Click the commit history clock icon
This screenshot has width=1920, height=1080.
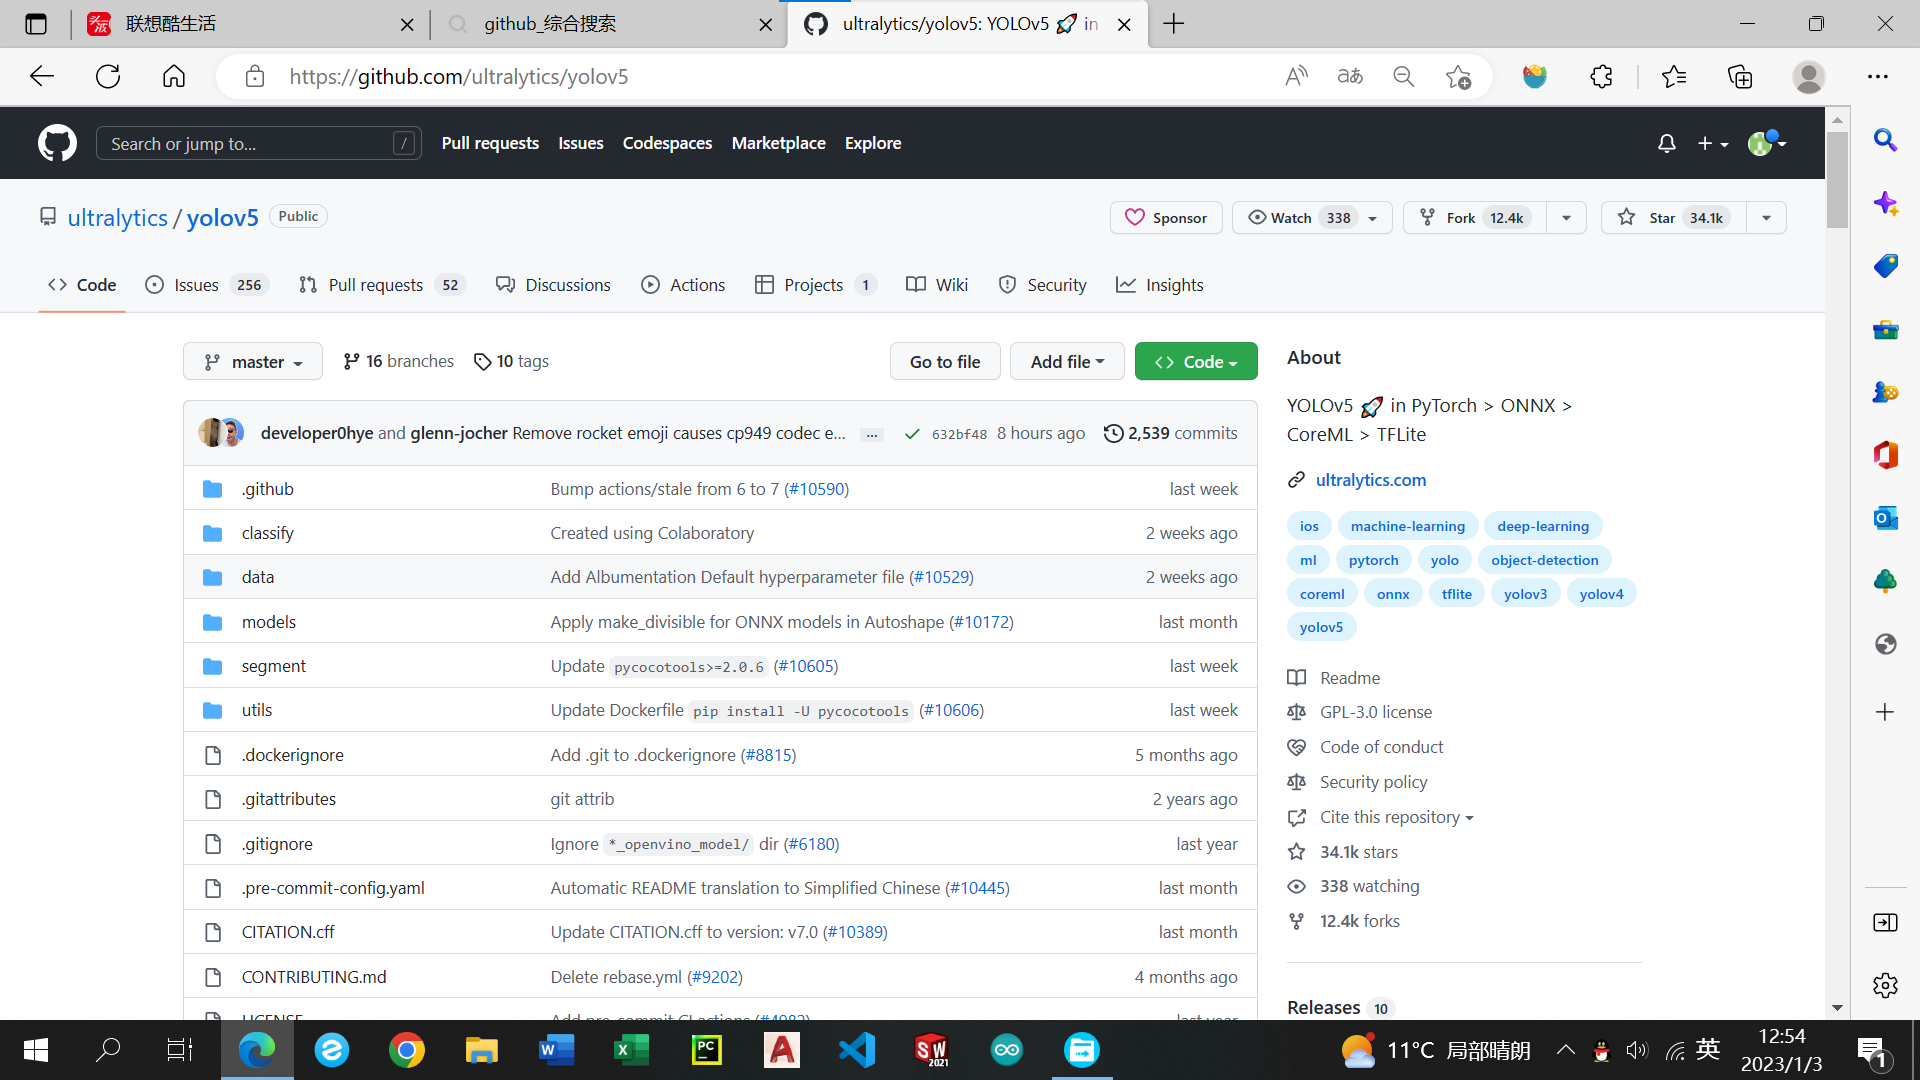(x=1112, y=433)
